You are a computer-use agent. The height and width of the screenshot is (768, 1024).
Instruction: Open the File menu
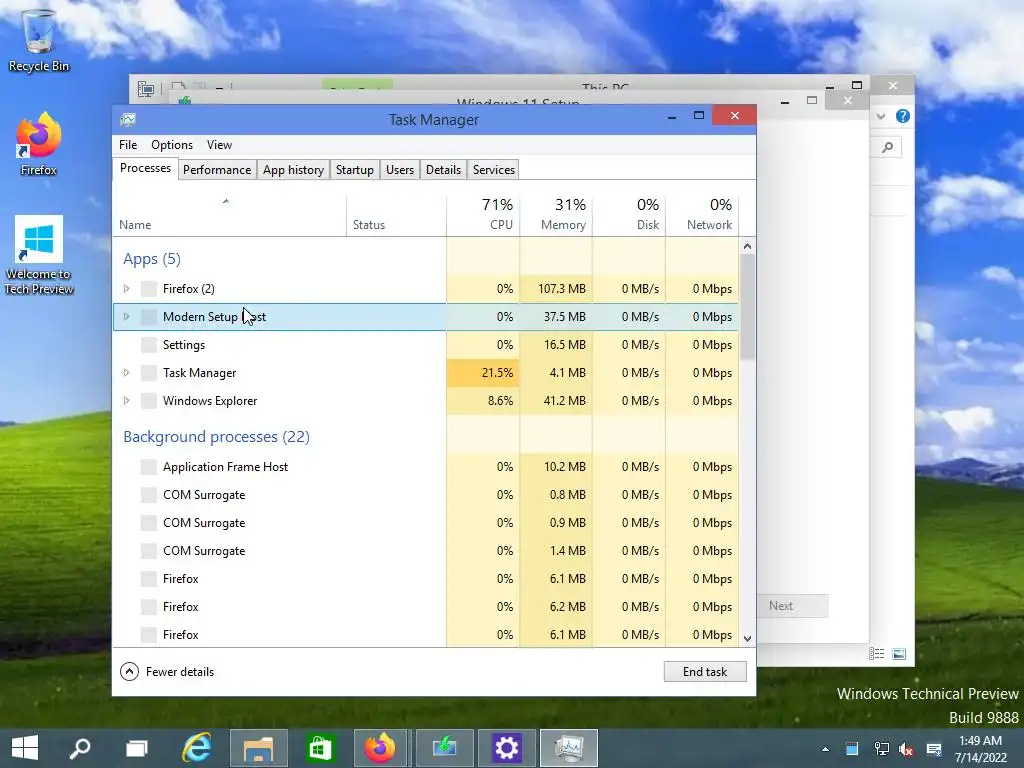click(128, 145)
